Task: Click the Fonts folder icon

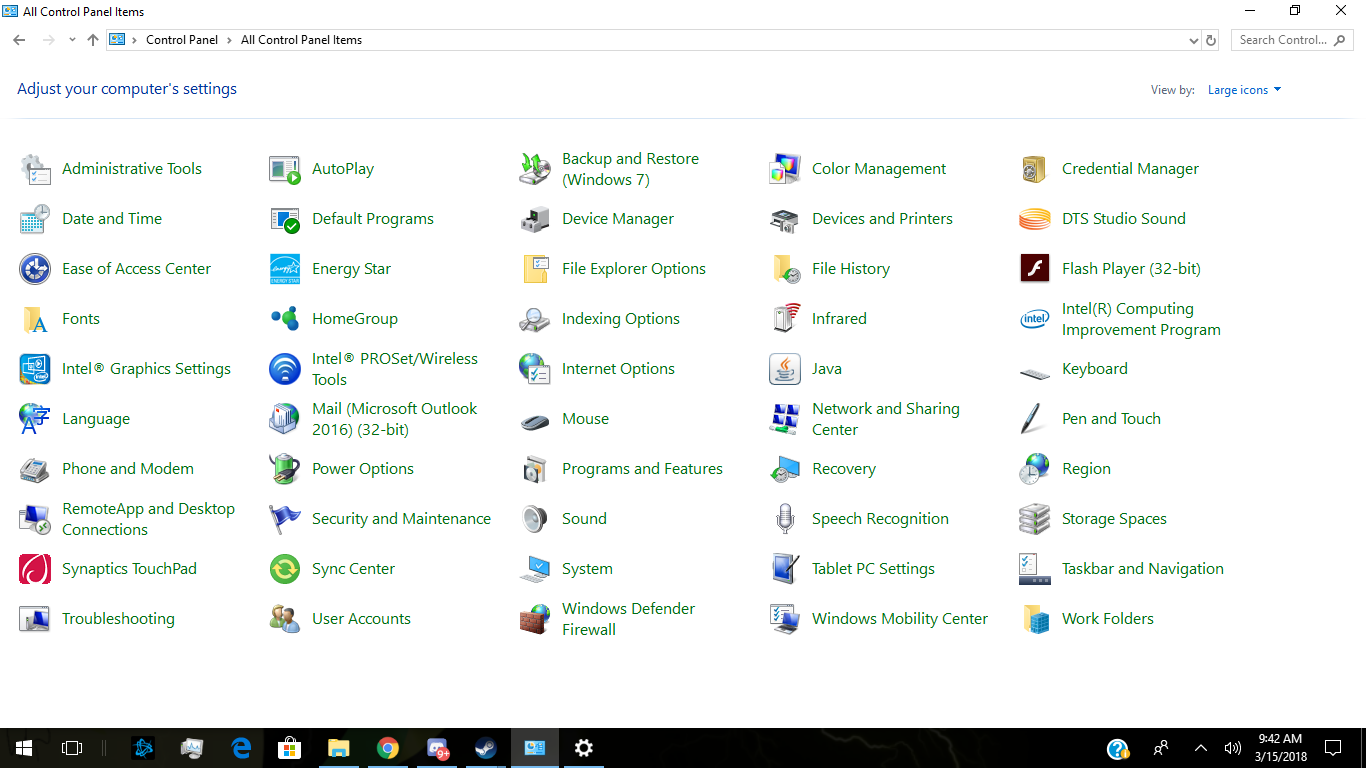Action: [35, 319]
